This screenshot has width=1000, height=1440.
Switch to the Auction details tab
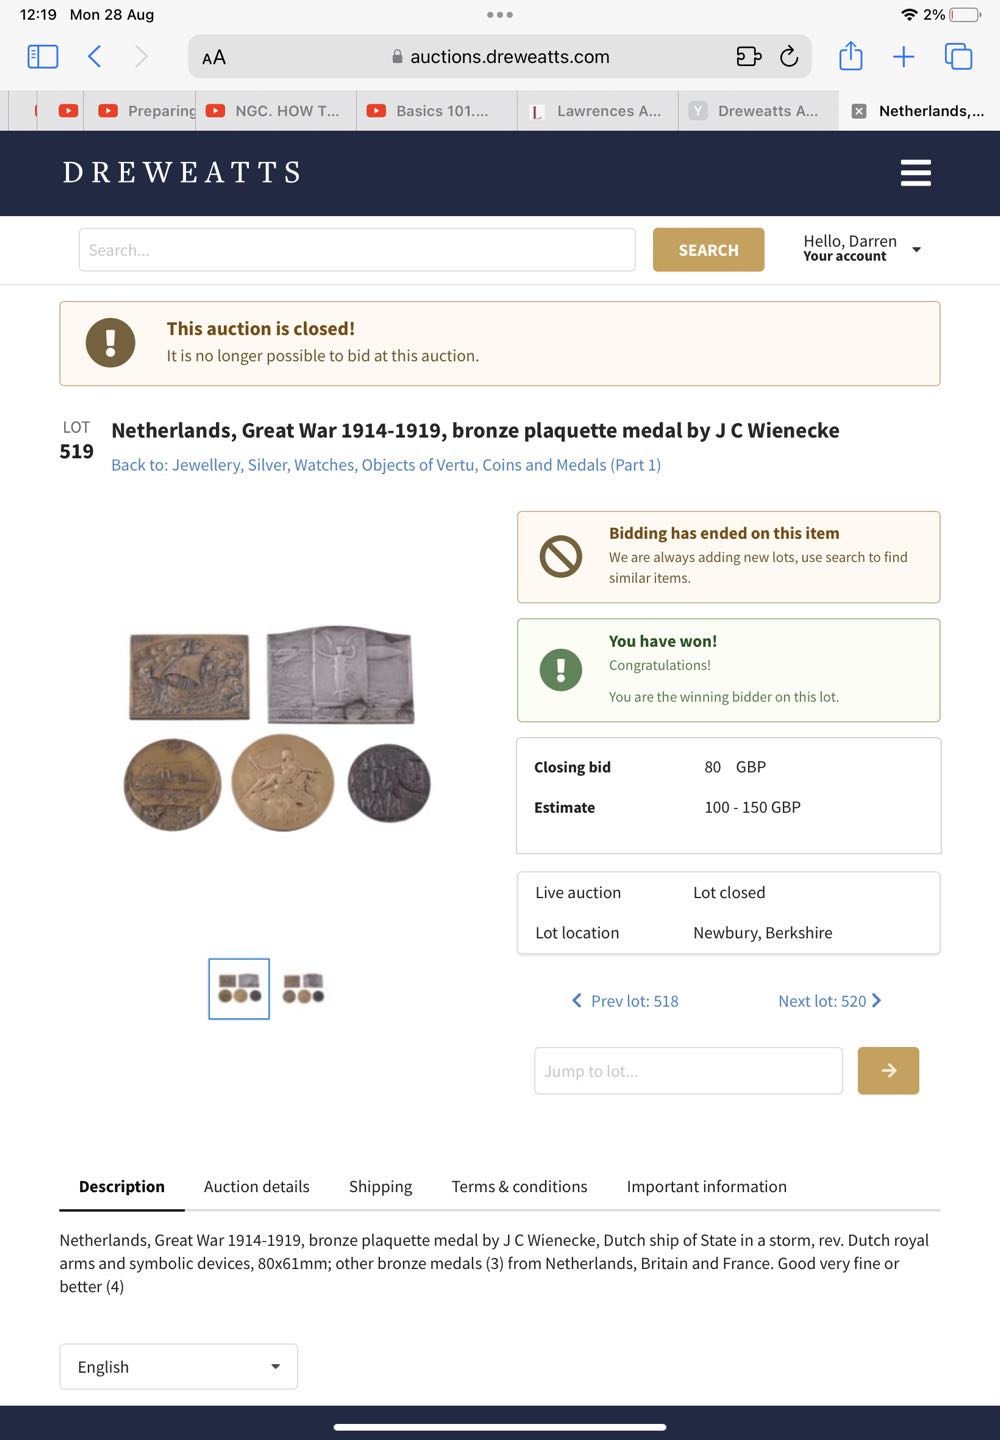coord(257,1187)
